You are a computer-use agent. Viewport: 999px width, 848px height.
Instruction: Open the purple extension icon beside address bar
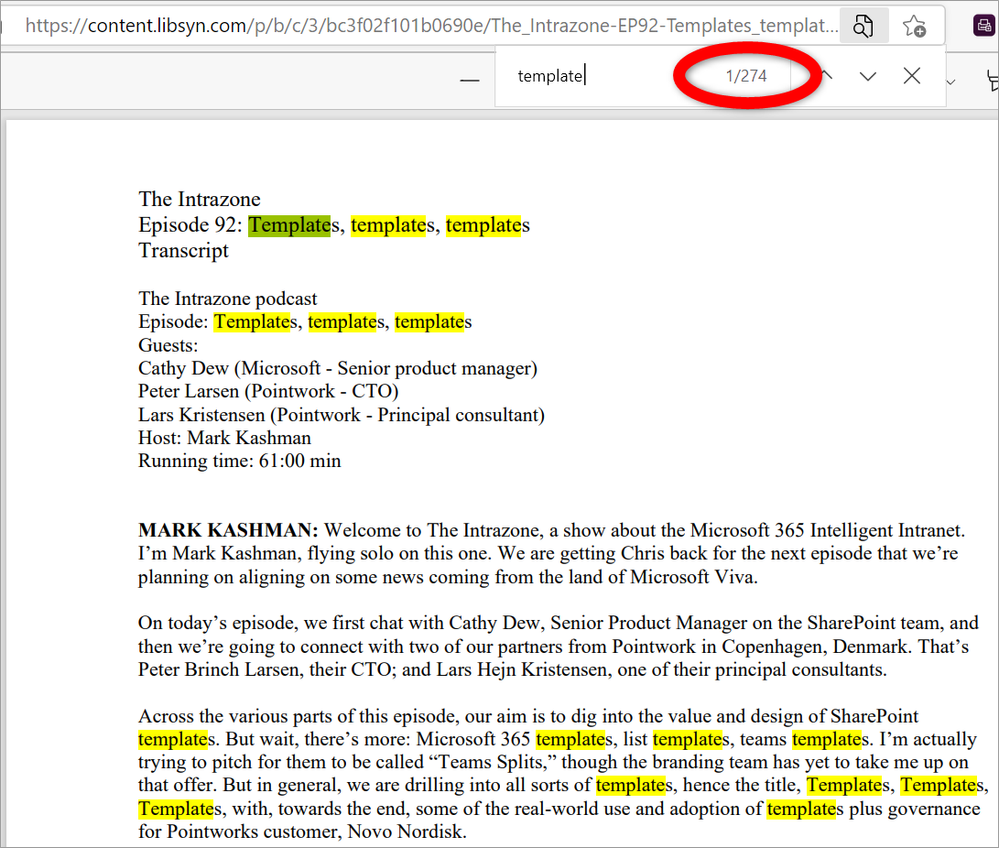click(x=984, y=26)
